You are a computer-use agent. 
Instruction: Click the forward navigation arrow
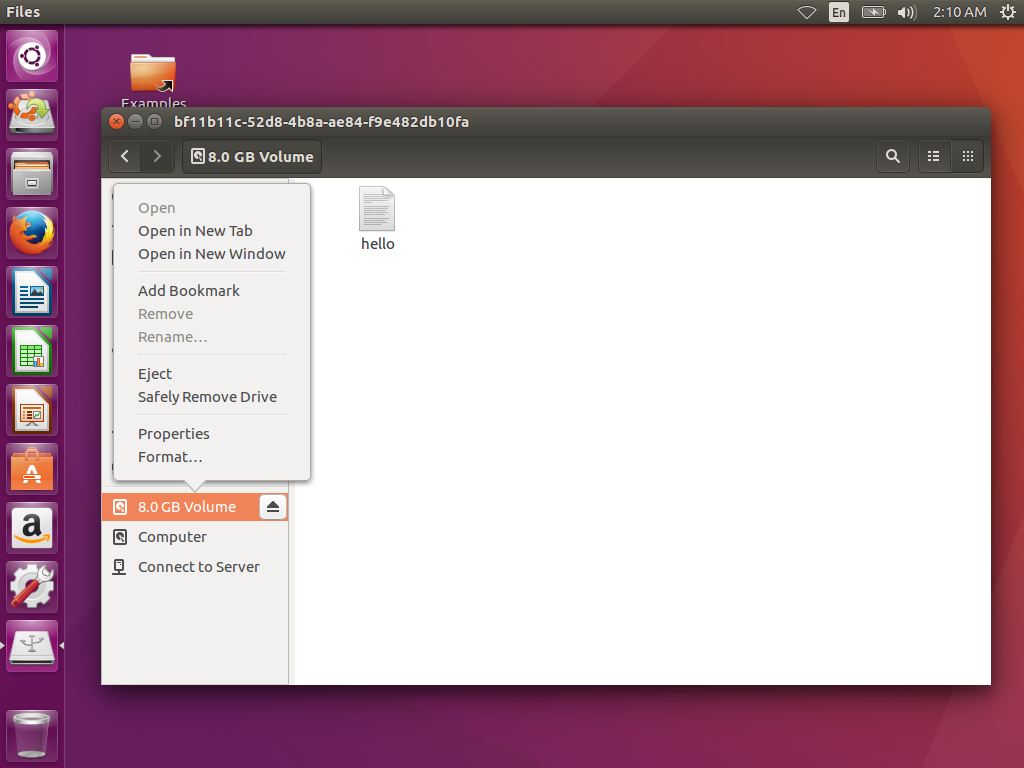156,156
